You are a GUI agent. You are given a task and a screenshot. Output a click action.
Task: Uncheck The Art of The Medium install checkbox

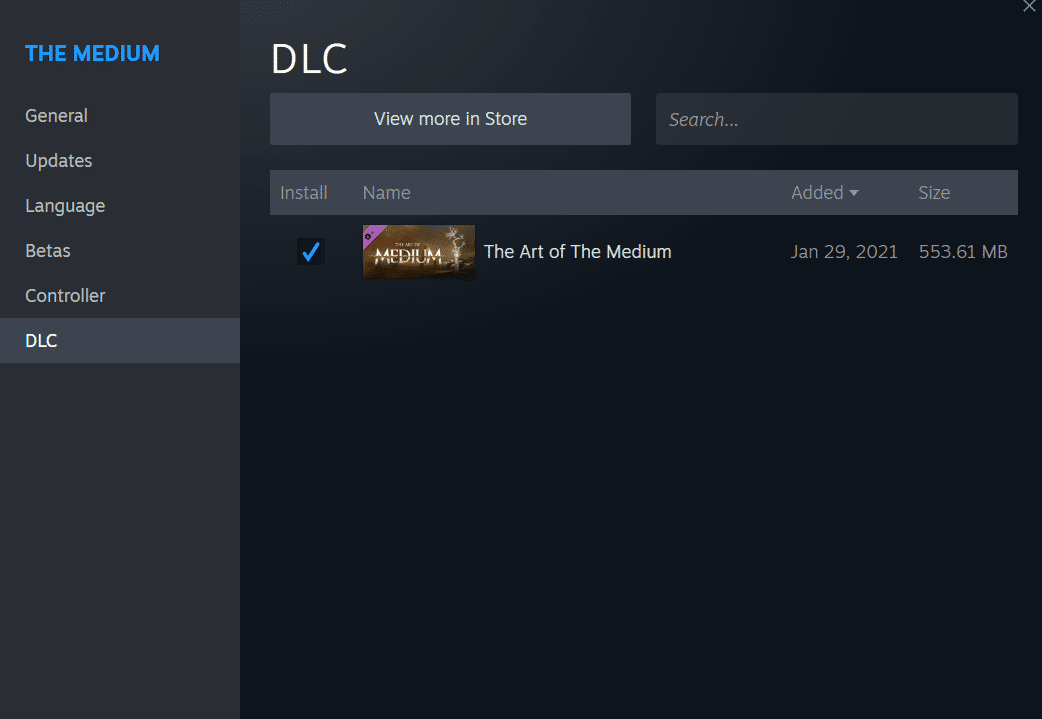(311, 252)
